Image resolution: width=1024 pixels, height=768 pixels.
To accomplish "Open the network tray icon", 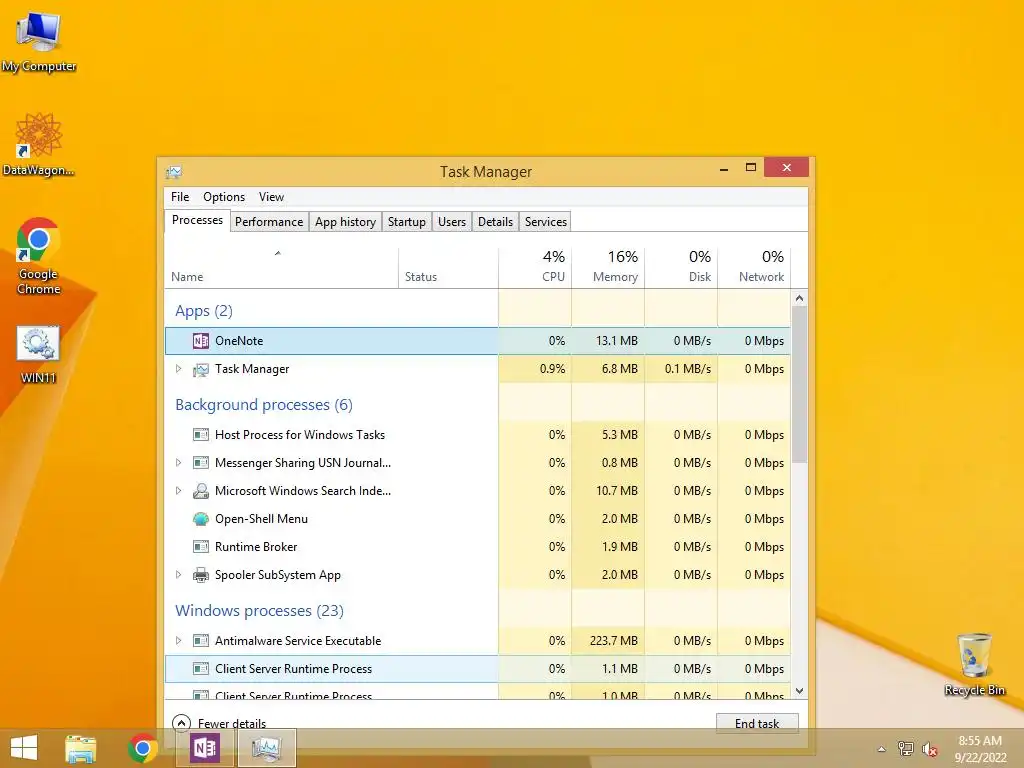I will 906,749.
